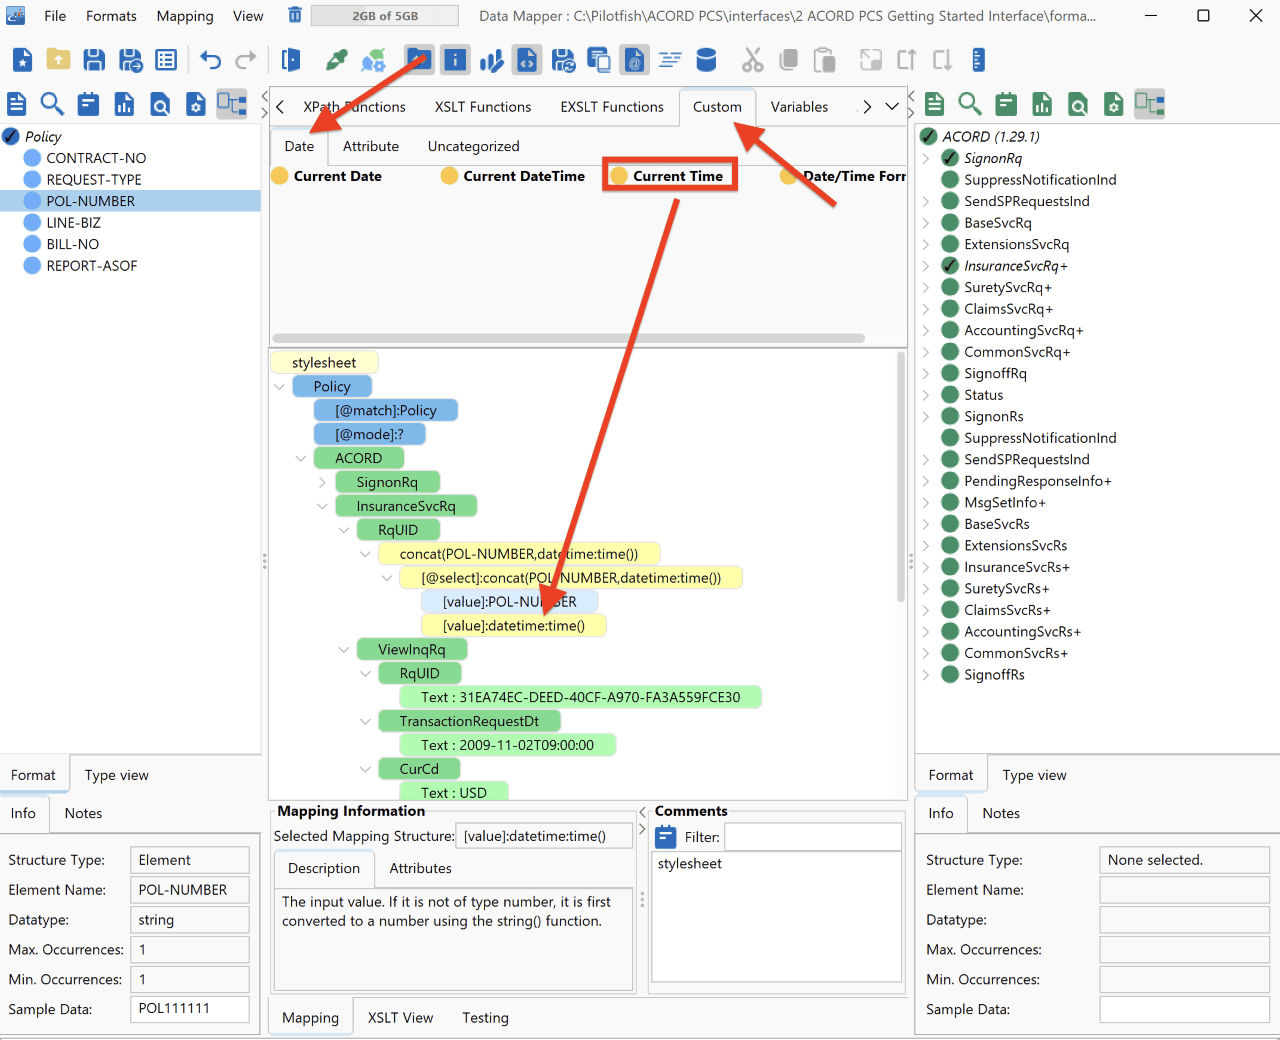Click the mapping tree vertical scrollbar
Screen dimensions: 1280x1040
click(901, 476)
